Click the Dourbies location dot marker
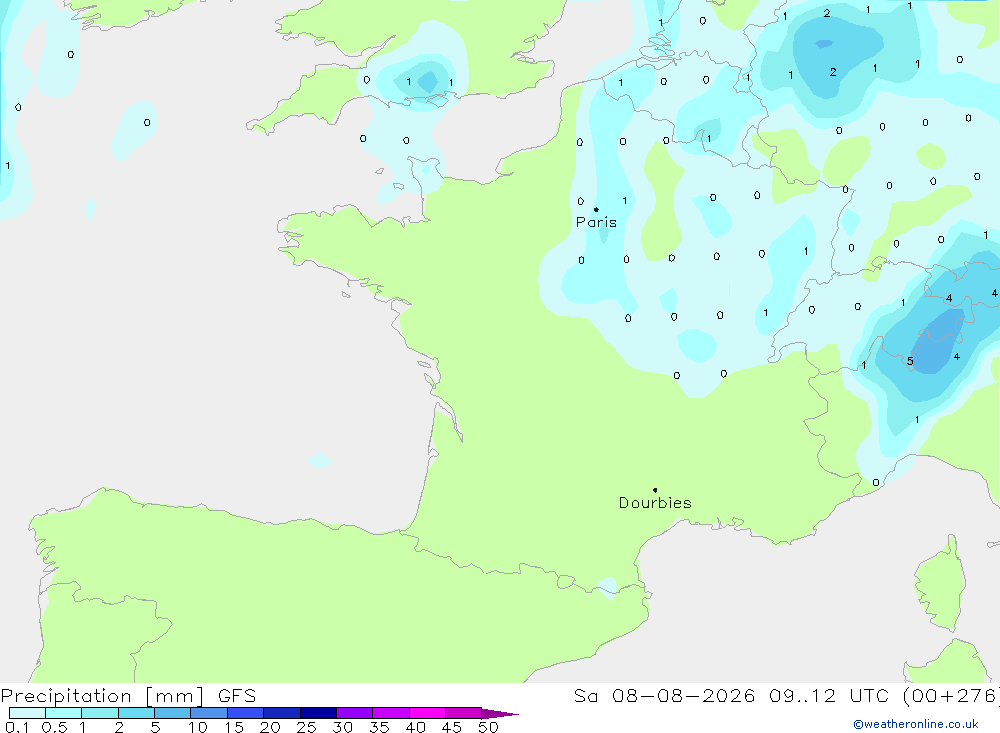1000x733 pixels. click(x=655, y=490)
